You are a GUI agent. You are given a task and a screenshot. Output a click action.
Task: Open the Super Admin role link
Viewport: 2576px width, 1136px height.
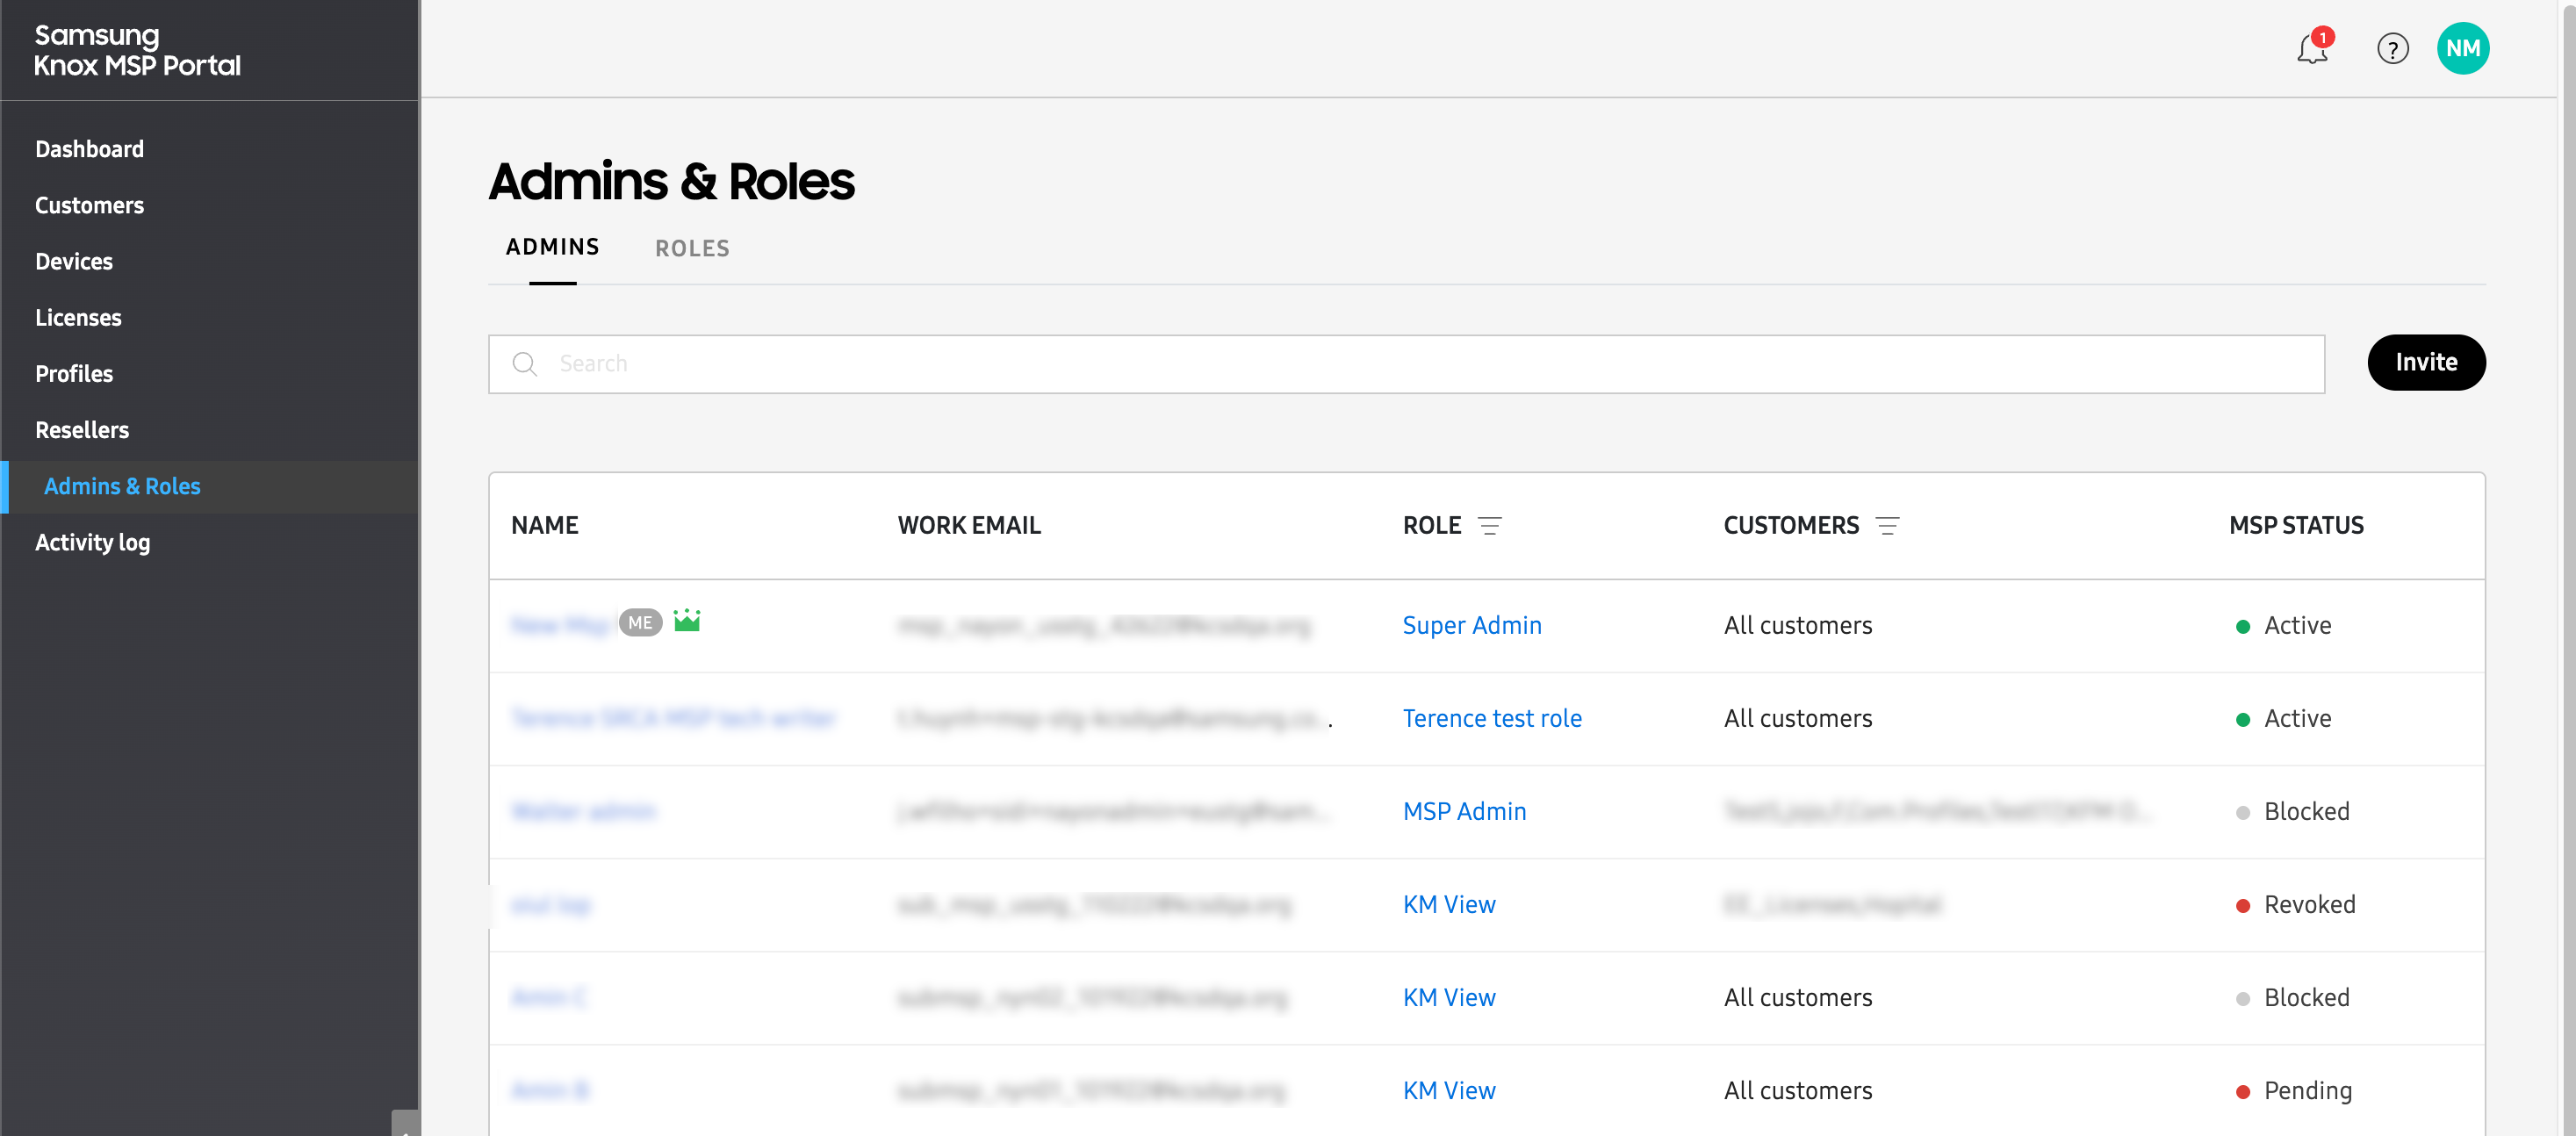tap(1471, 626)
